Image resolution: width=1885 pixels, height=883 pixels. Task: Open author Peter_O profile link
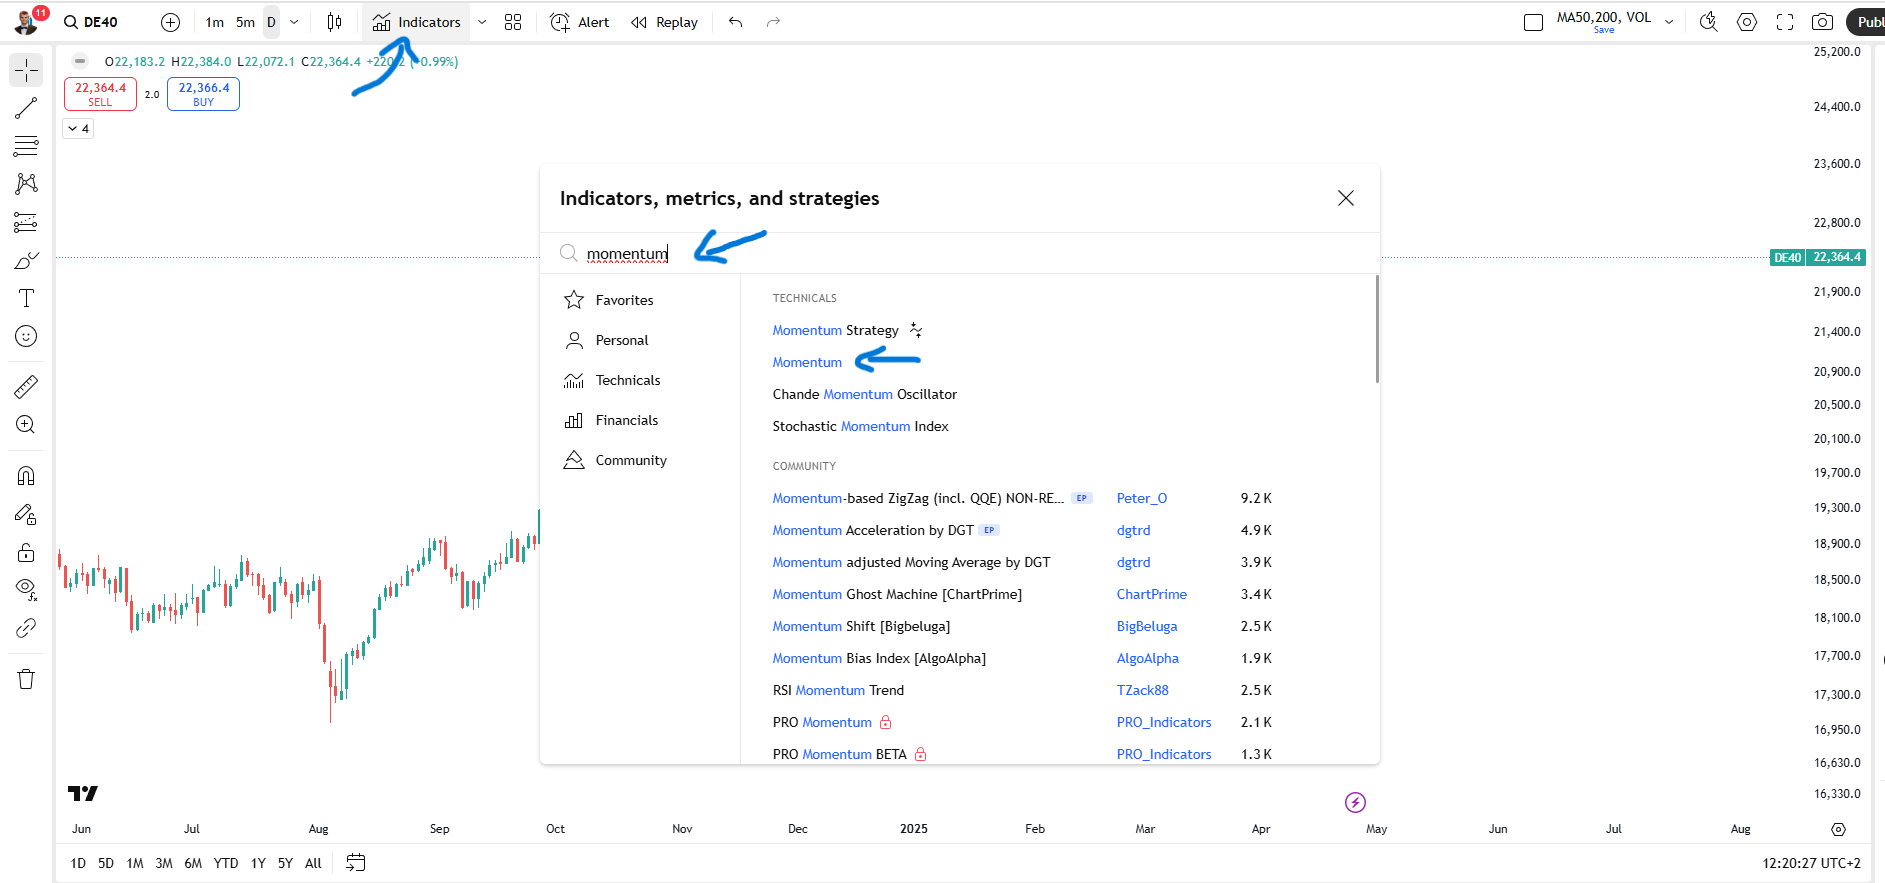point(1142,498)
